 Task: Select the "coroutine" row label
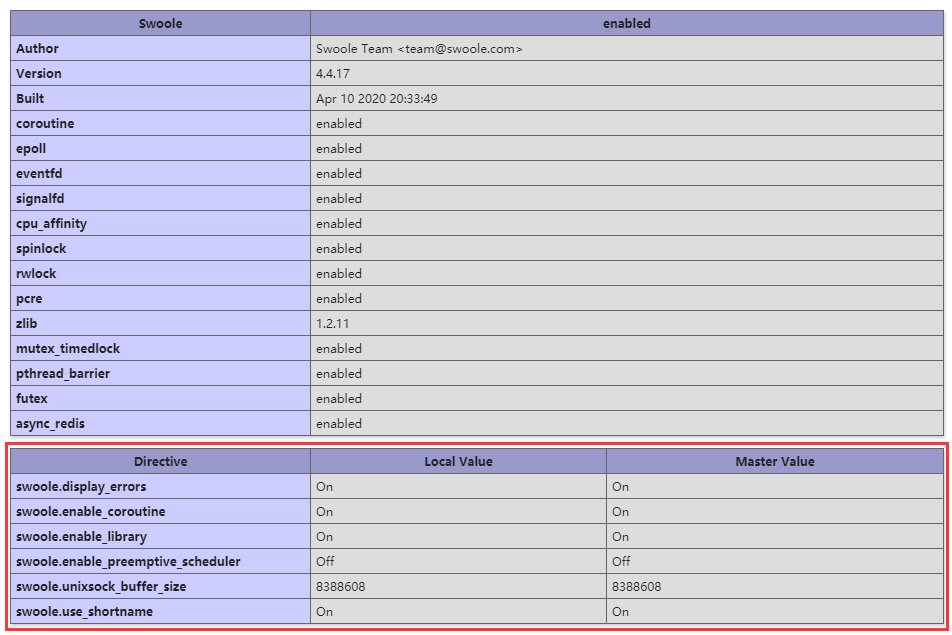pos(45,123)
